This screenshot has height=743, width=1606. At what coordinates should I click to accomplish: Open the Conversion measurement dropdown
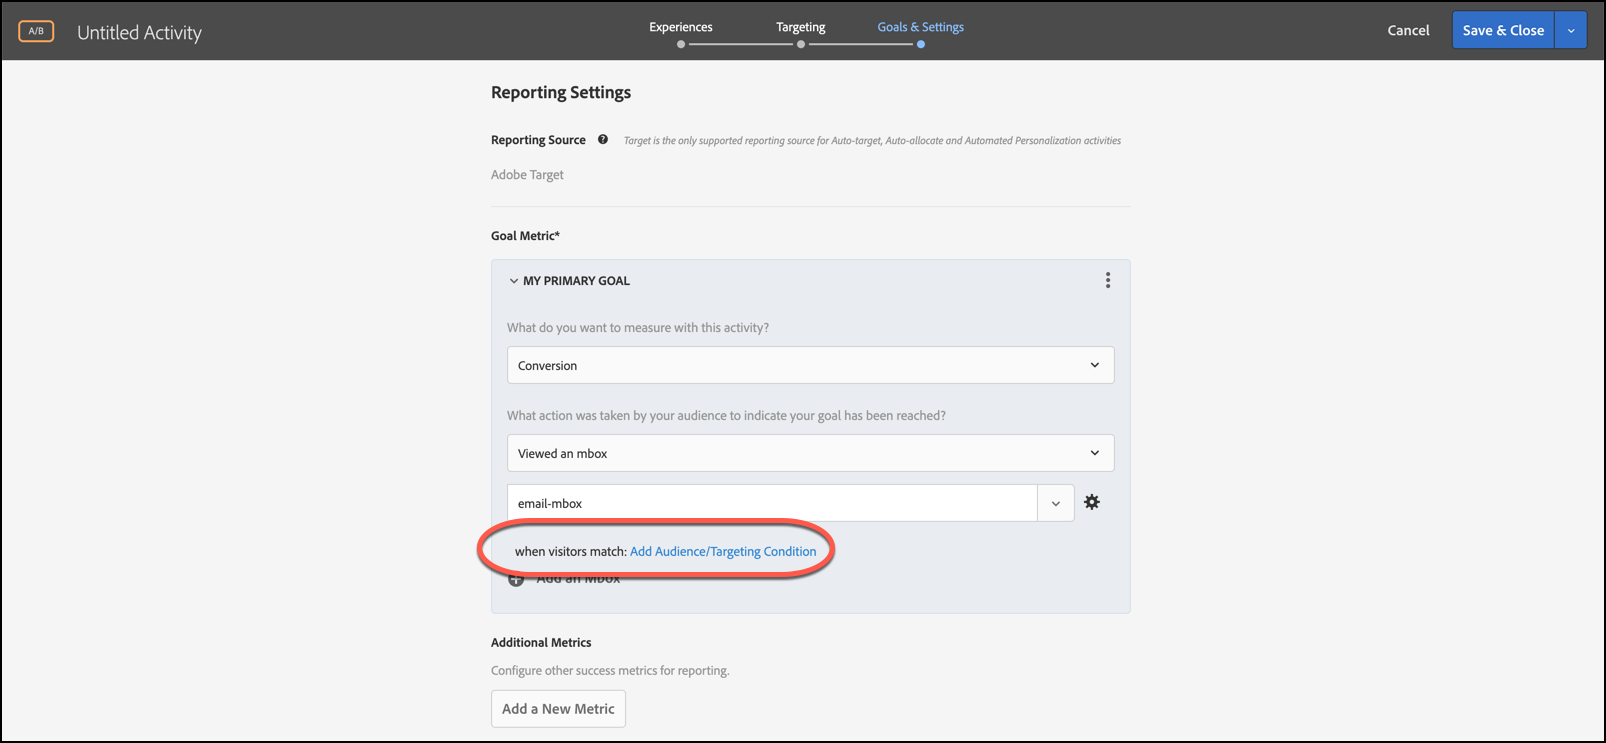click(810, 366)
